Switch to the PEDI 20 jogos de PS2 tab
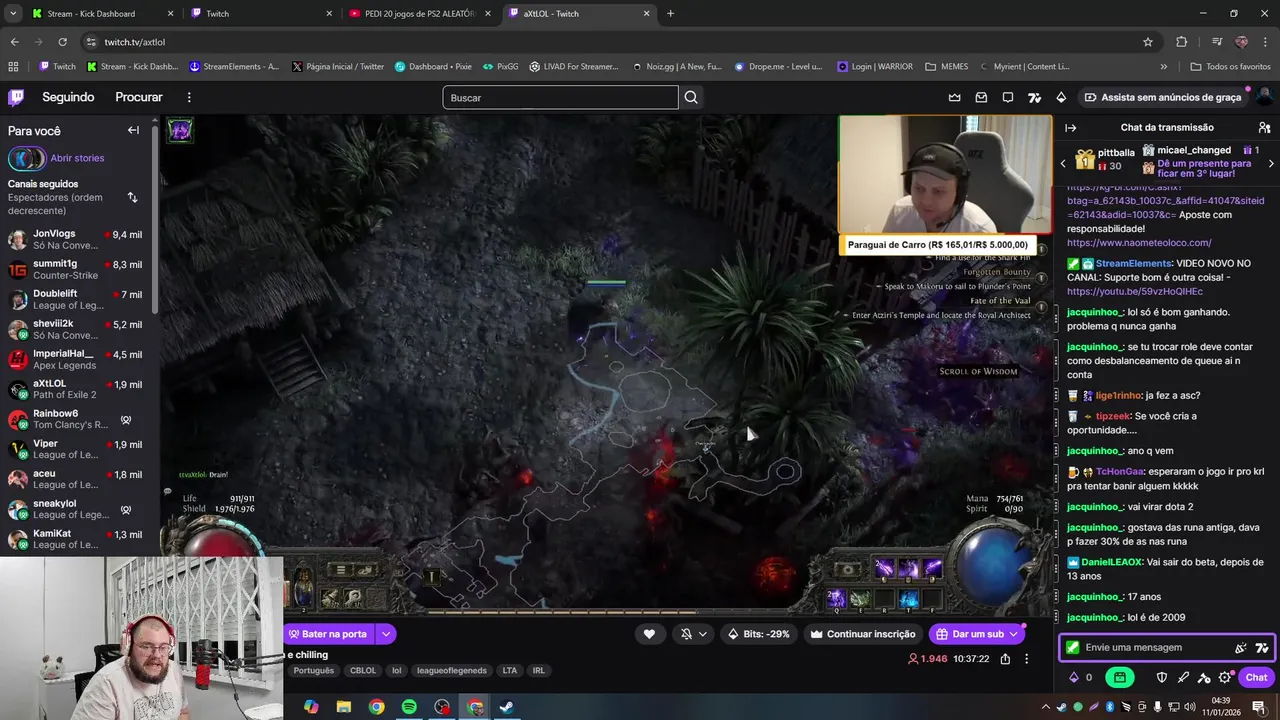This screenshot has width=1280, height=720. [419, 14]
